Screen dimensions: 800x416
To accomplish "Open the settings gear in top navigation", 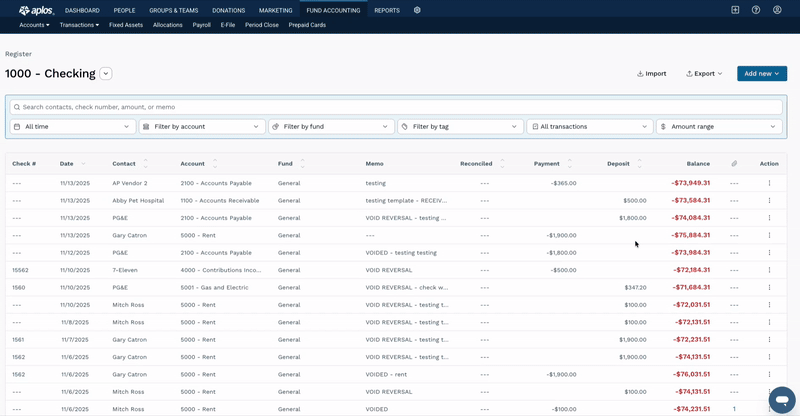I will pyautogui.click(x=417, y=10).
